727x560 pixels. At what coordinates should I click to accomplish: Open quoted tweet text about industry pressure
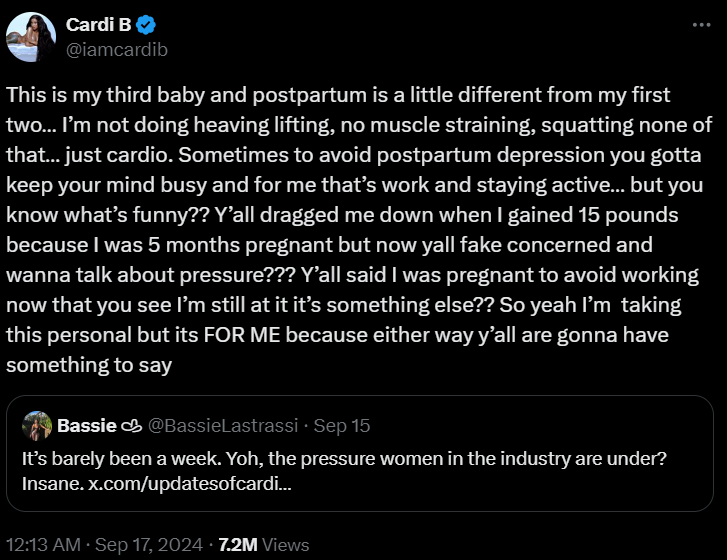point(344,458)
